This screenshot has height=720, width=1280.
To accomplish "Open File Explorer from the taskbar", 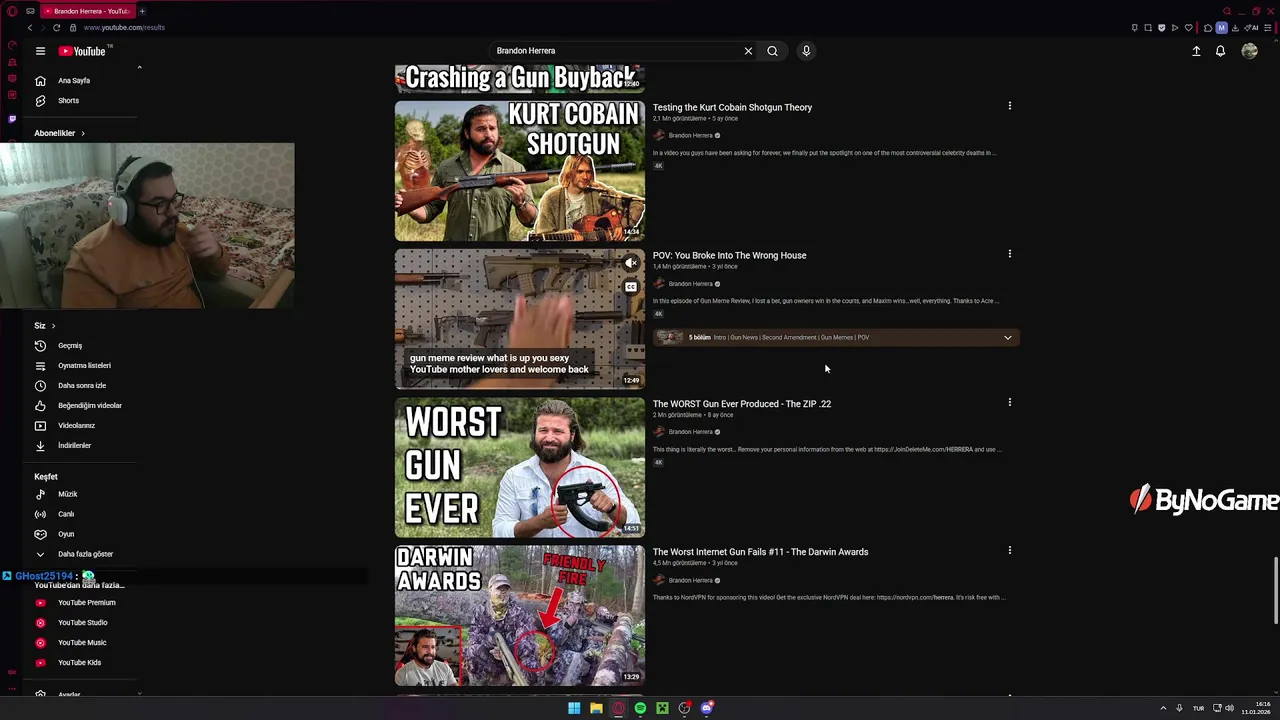I will [596, 708].
